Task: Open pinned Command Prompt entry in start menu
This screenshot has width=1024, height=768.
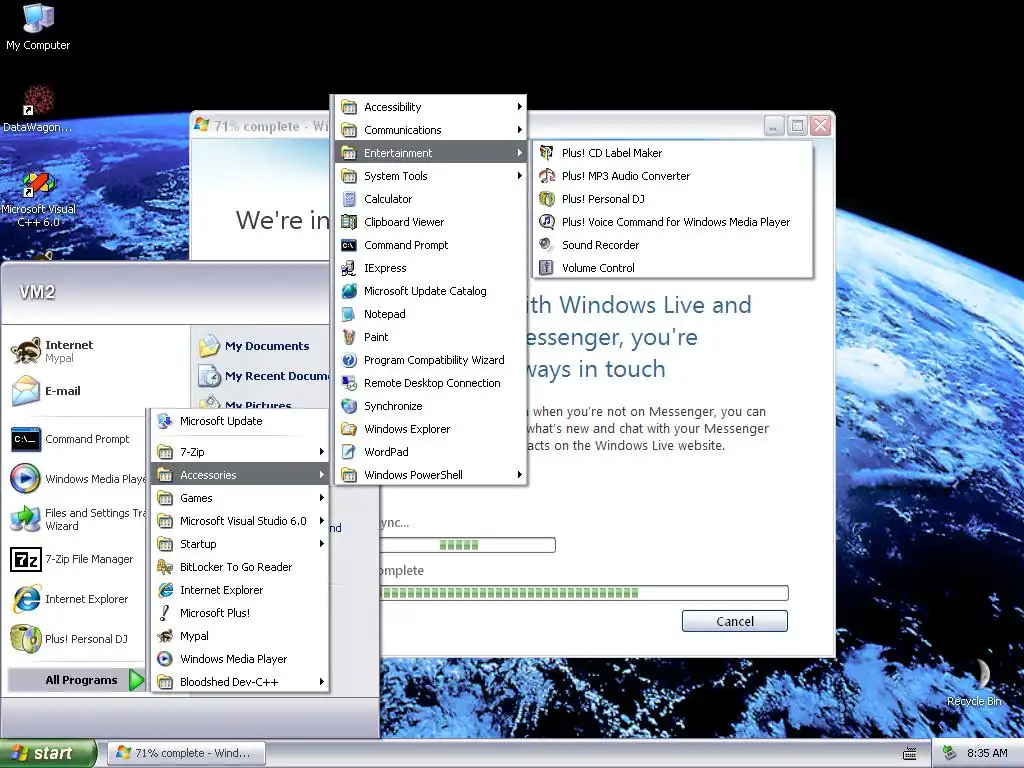Action: point(77,439)
